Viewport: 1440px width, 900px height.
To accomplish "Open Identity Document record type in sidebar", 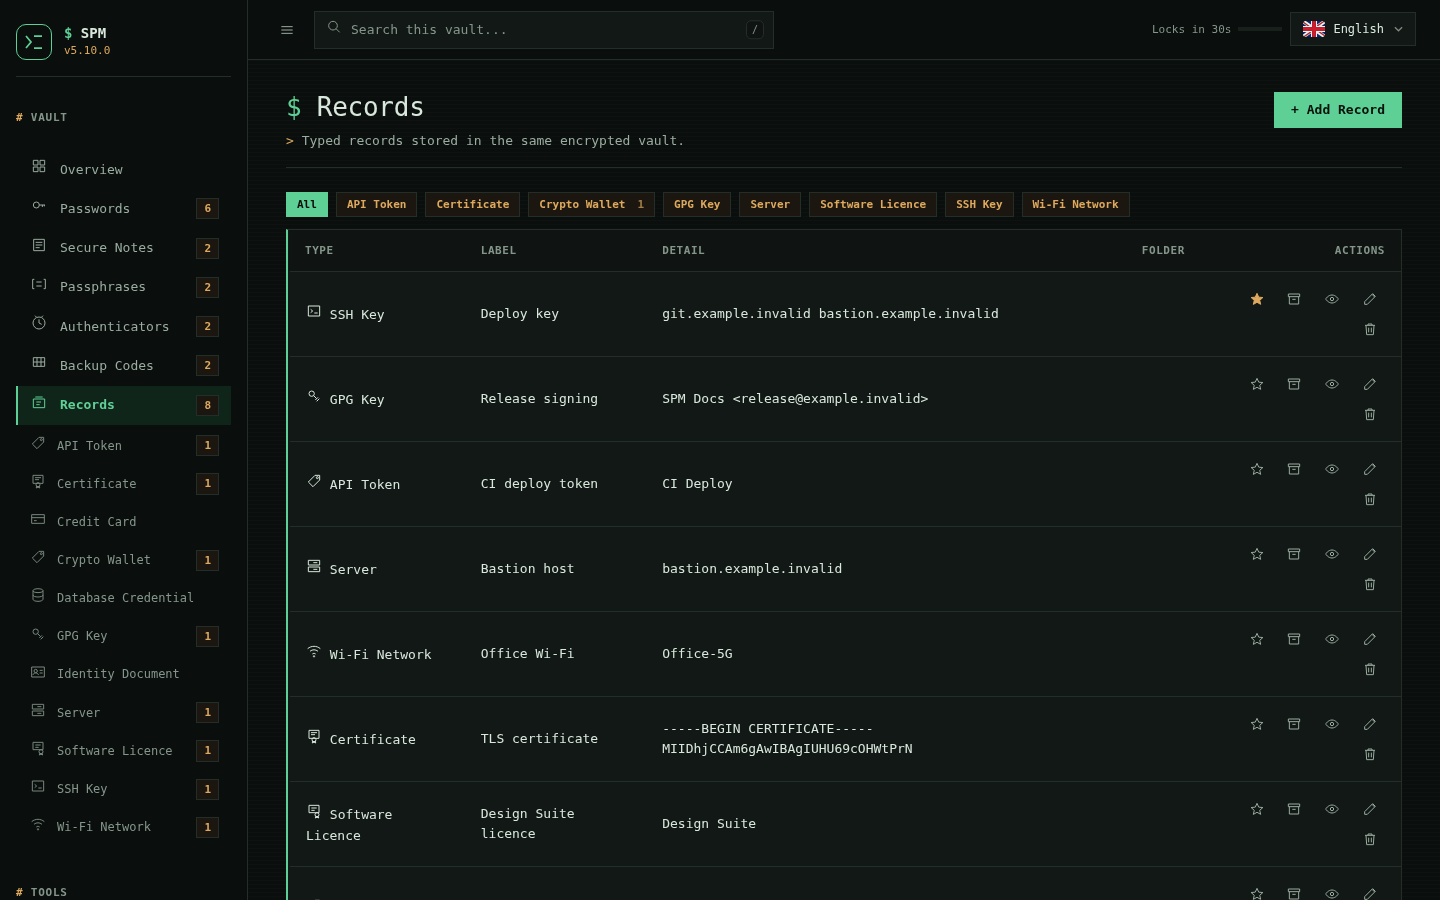I will pos(124,673).
